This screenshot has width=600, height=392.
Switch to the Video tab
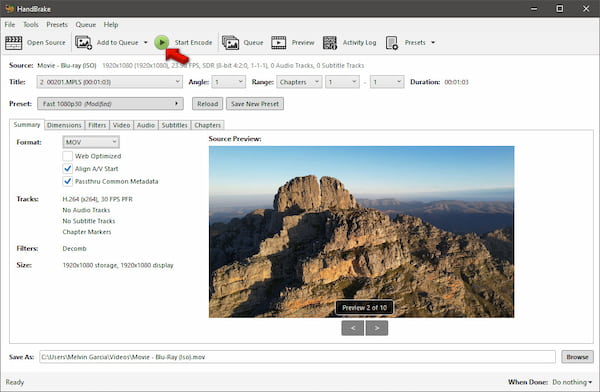click(x=122, y=125)
